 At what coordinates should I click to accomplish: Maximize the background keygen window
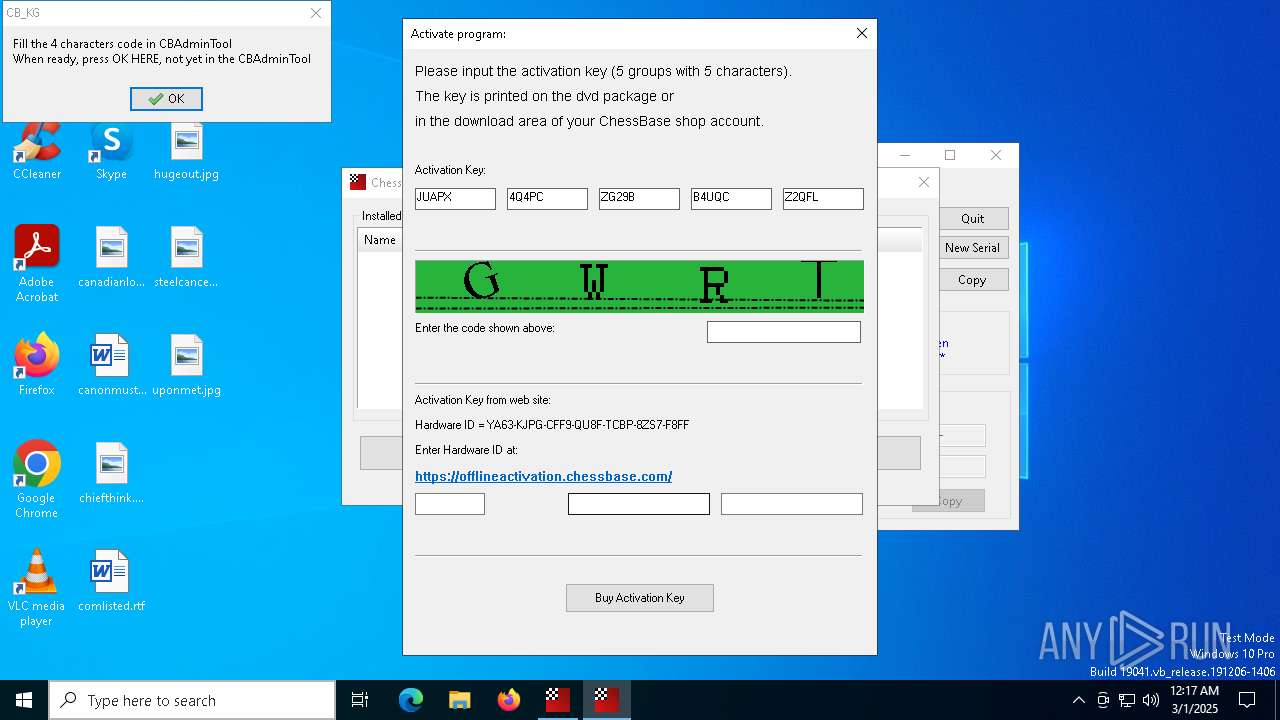point(950,155)
